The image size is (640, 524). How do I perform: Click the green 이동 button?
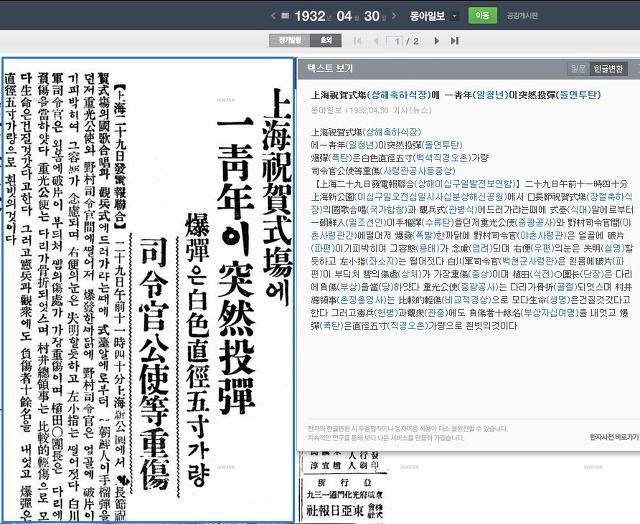pyautogui.click(x=482, y=16)
